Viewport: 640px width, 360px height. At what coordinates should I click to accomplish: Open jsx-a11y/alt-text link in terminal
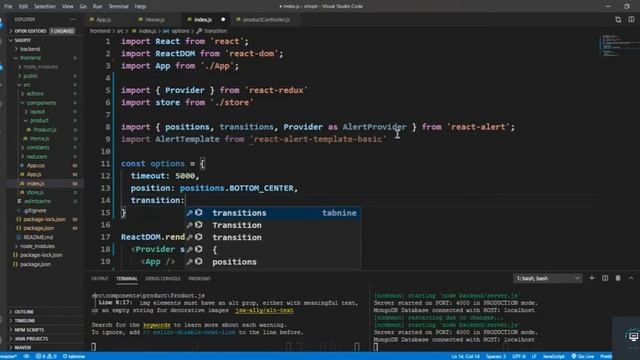pos(264,311)
